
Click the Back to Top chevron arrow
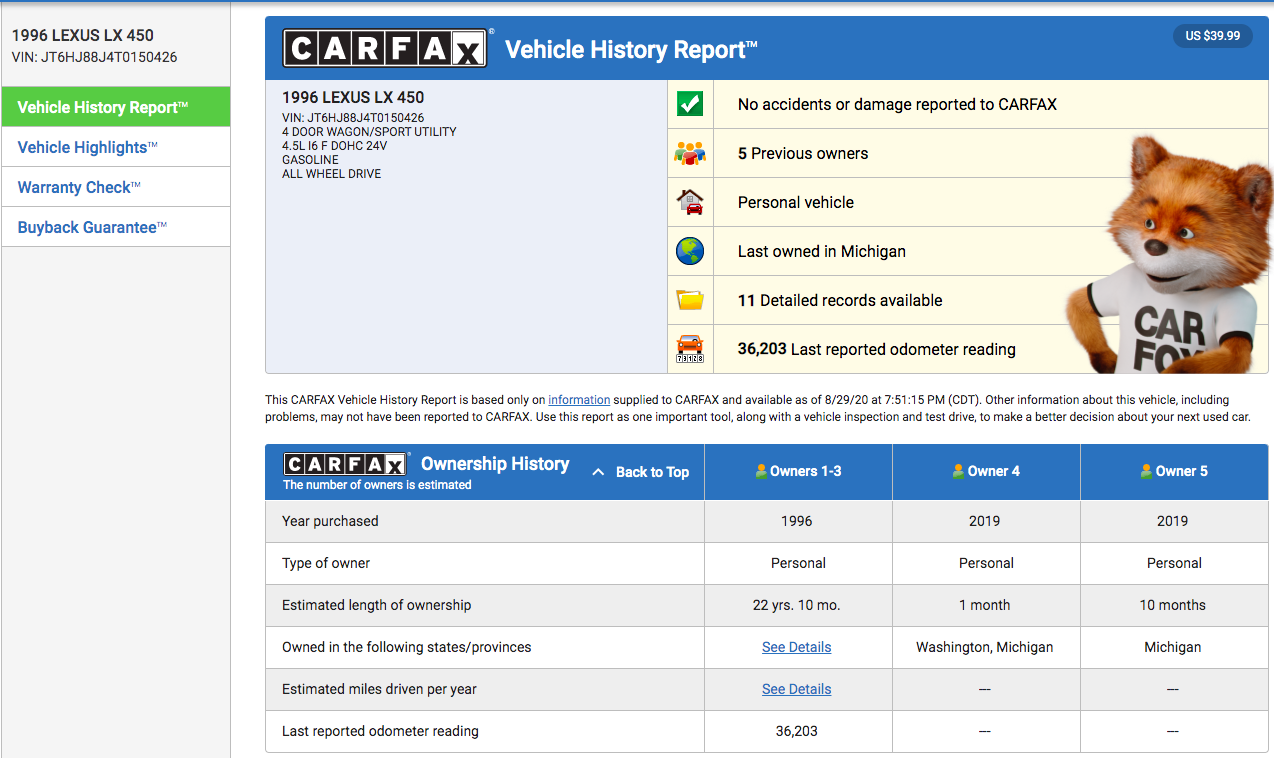click(x=598, y=472)
